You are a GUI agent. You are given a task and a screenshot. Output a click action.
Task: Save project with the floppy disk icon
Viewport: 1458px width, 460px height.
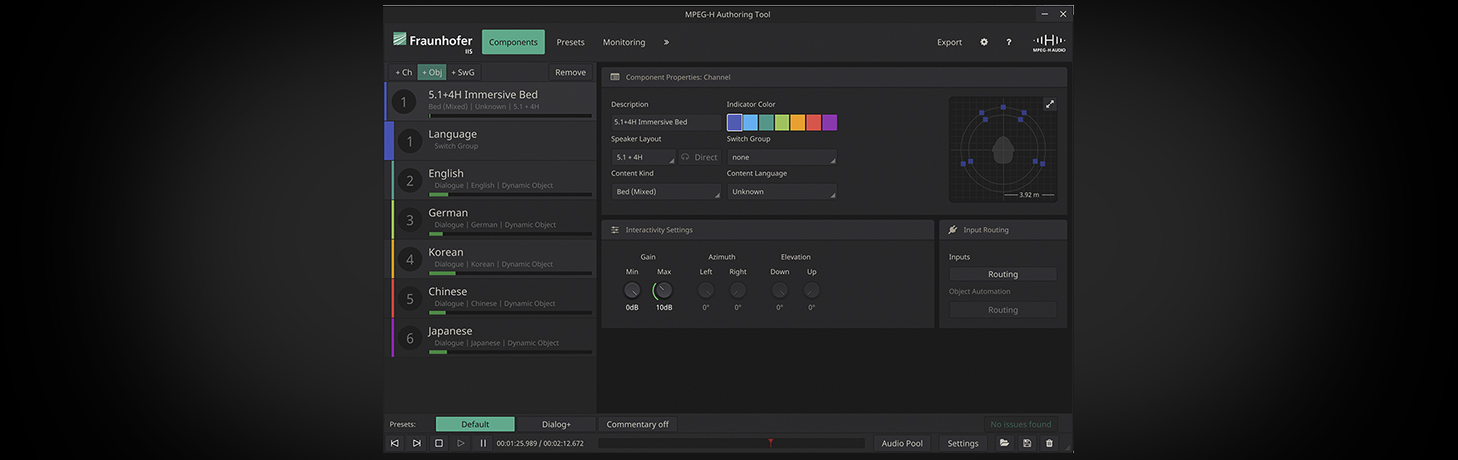tap(1027, 443)
